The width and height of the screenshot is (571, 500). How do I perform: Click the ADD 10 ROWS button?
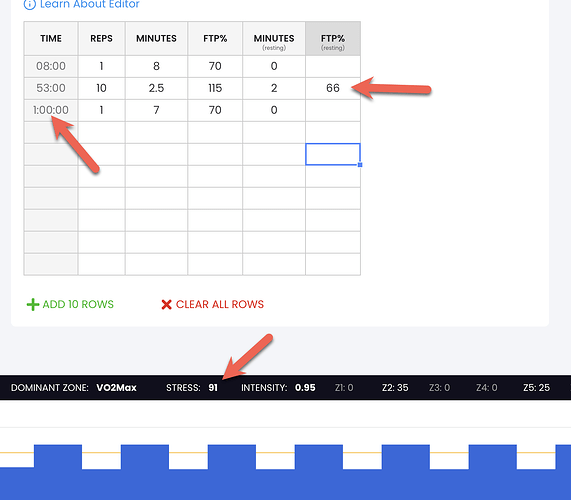click(x=70, y=304)
